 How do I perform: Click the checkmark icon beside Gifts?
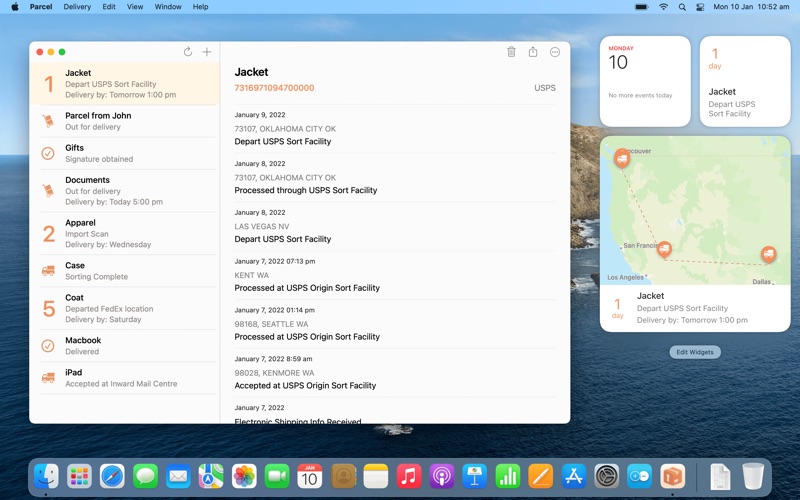click(x=48, y=153)
